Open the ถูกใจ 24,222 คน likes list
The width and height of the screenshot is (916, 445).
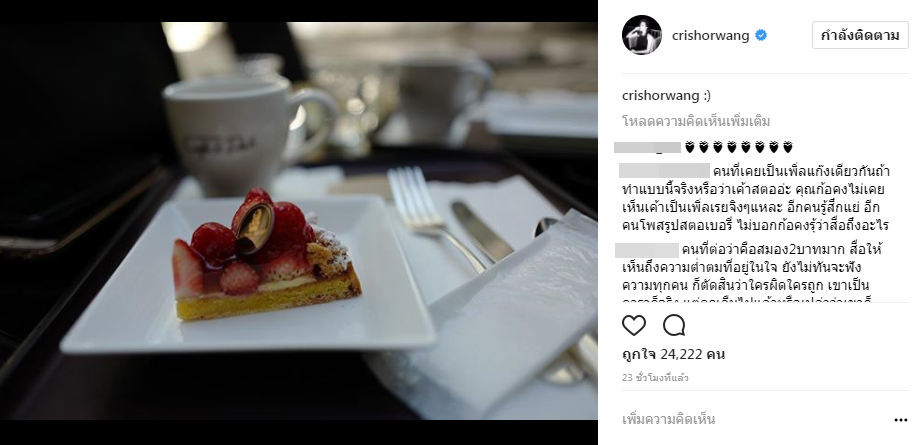(674, 354)
